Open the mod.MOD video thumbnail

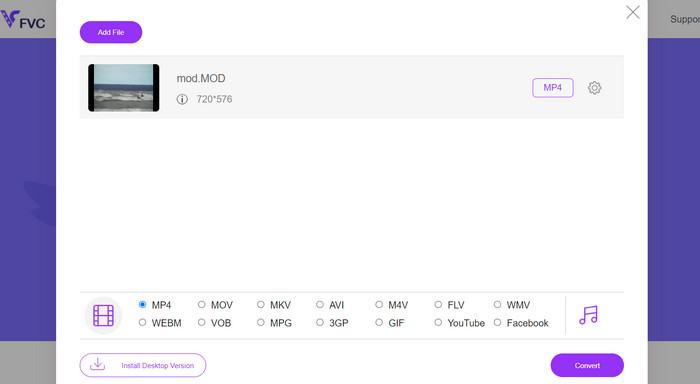[x=124, y=88]
